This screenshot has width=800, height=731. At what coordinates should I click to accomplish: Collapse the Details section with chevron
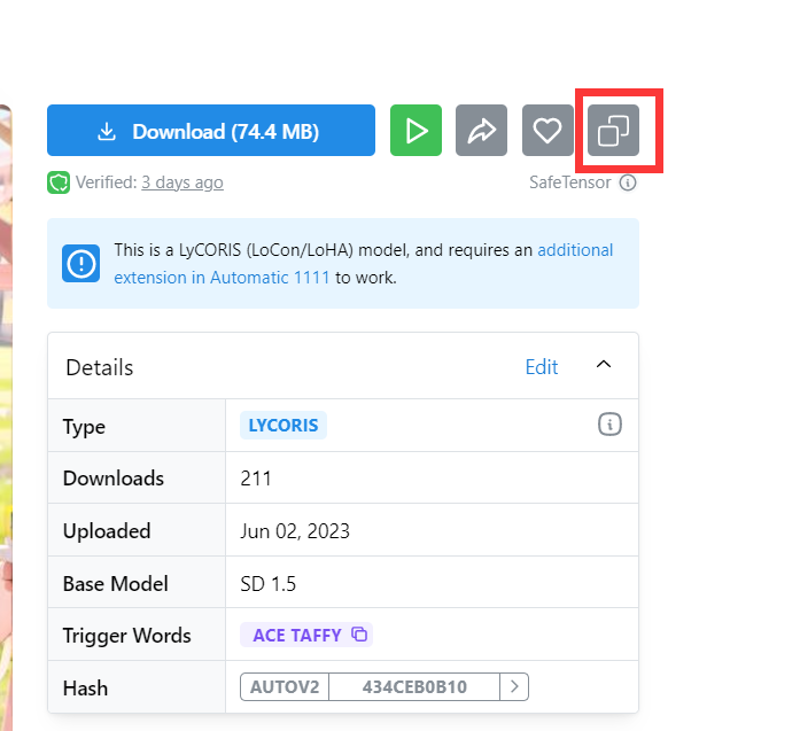pos(604,365)
